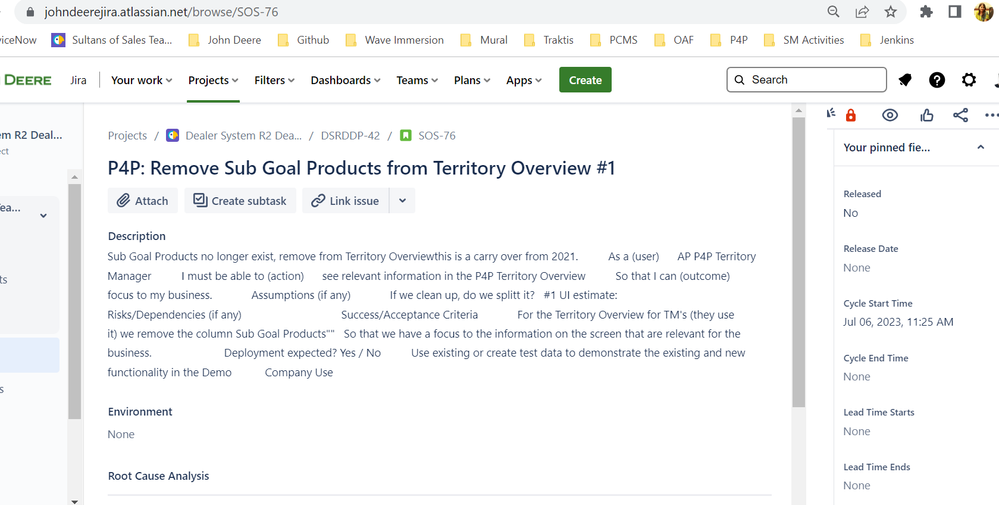Click the Environment None value
The width and height of the screenshot is (999, 505).
coord(121,434)
